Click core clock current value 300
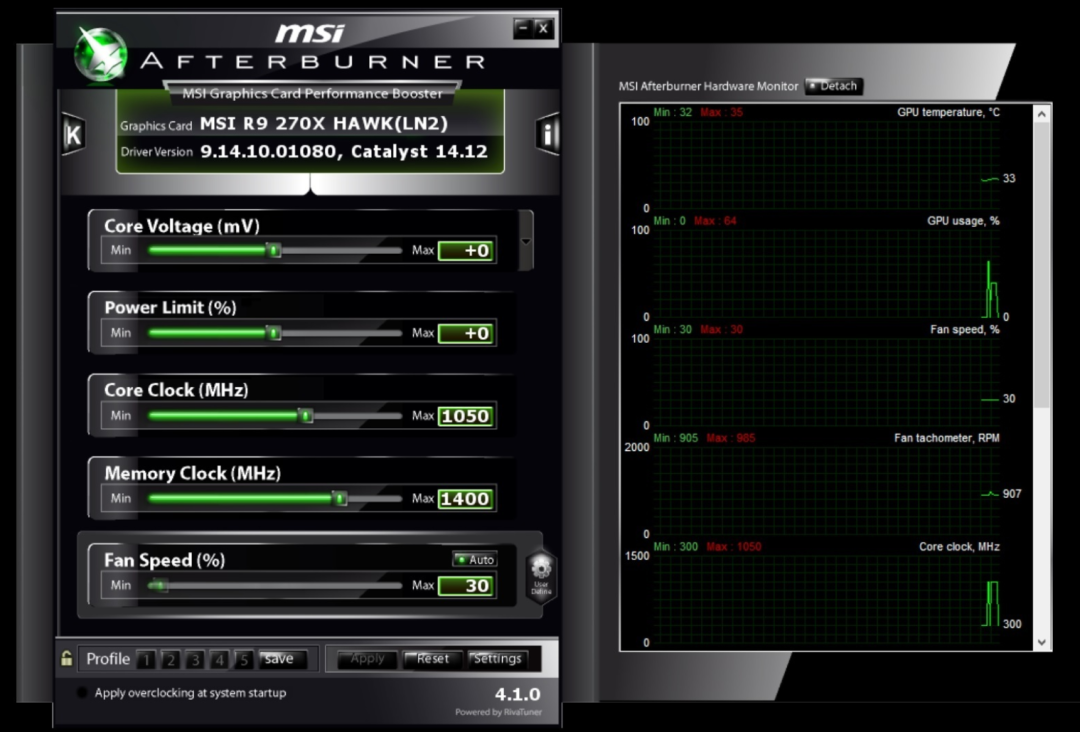The width and height of the screenshot is (1080, 732). click(x=1012, y=624)
